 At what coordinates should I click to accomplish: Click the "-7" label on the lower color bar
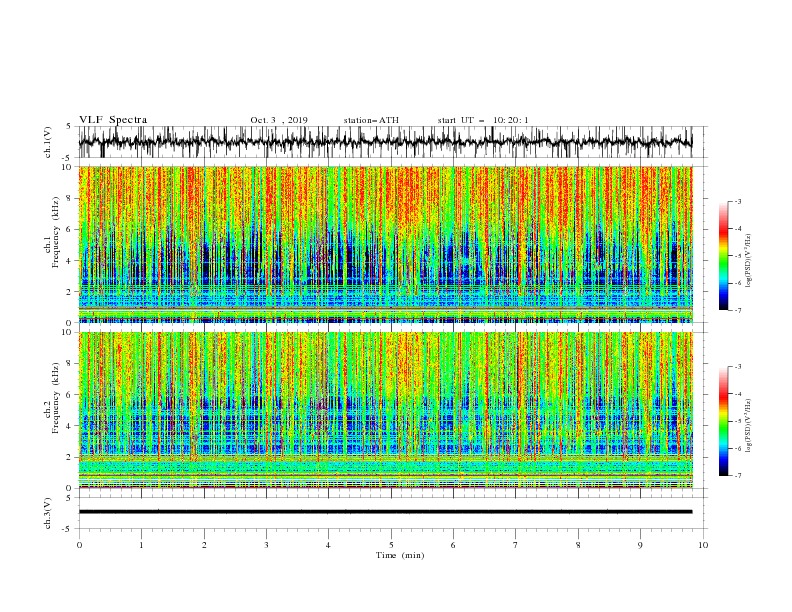tap(737, 476)
